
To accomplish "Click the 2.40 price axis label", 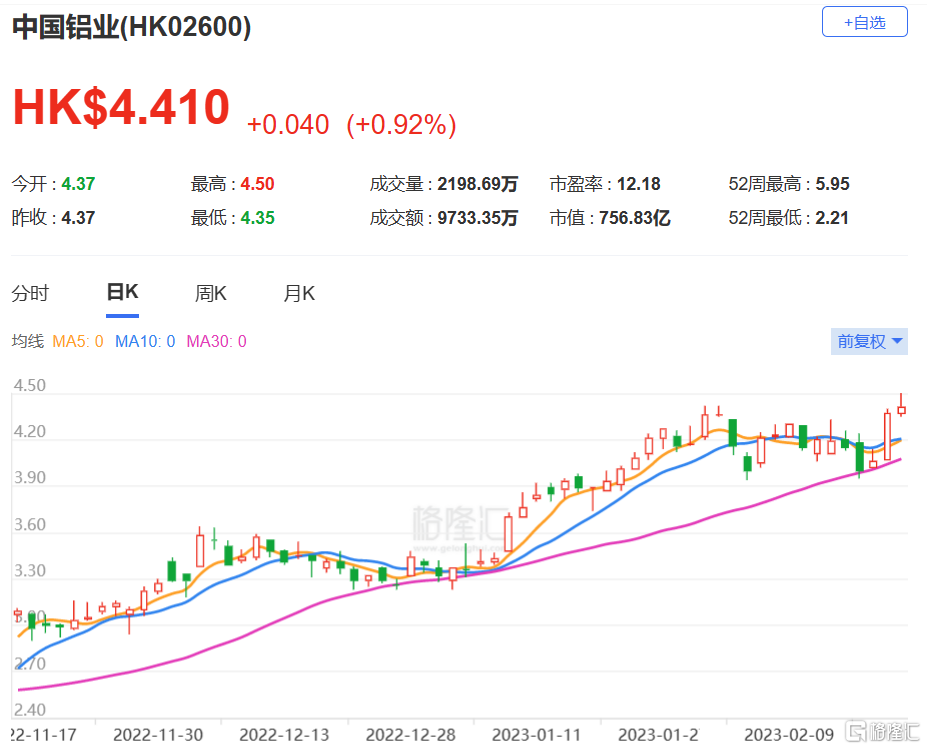I will click(30, 709).
